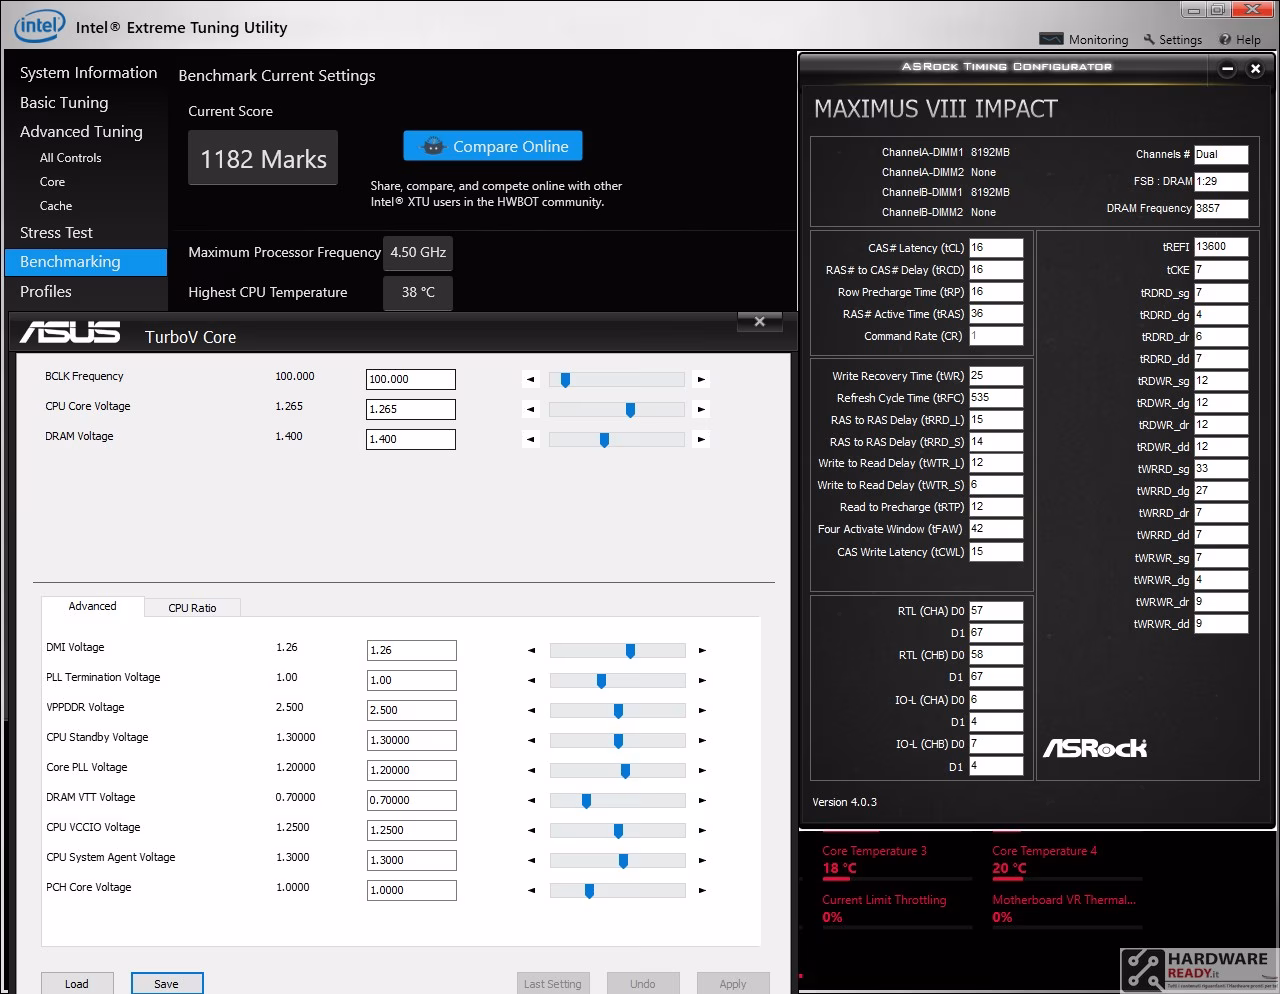The image size is (1280, 994).
Task: Click the Intel logo
Action: pos(39,26)
